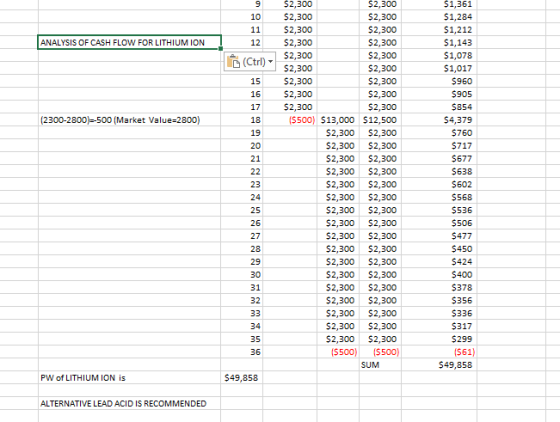Image resolution: width=560 pixels, height=422 pixels.
Task: Click the $1,212 cell in year 11 row
Action: point(439,30)
